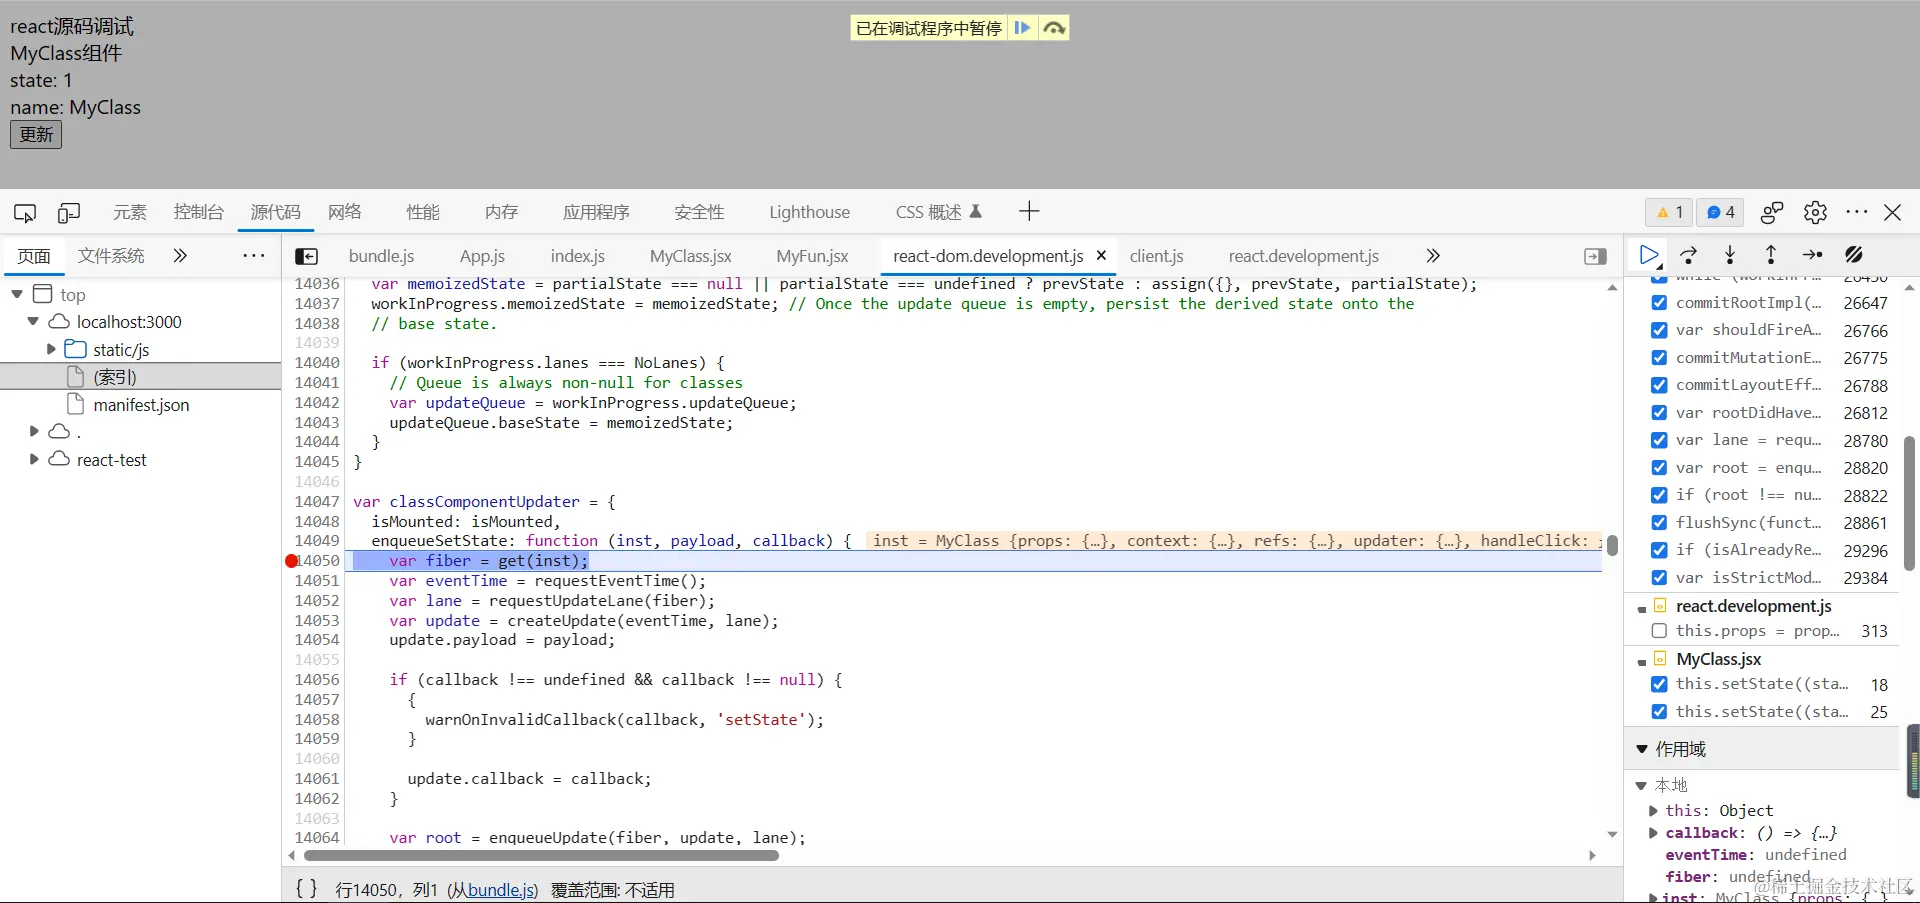1920x903 pixels.
Task: Close the react-dom.development.js tab
Action: tap(1101, 256)
